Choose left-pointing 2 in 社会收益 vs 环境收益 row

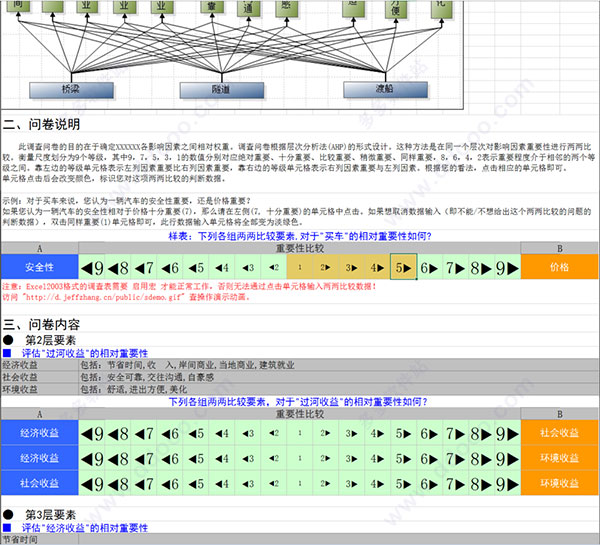point(274,484)
